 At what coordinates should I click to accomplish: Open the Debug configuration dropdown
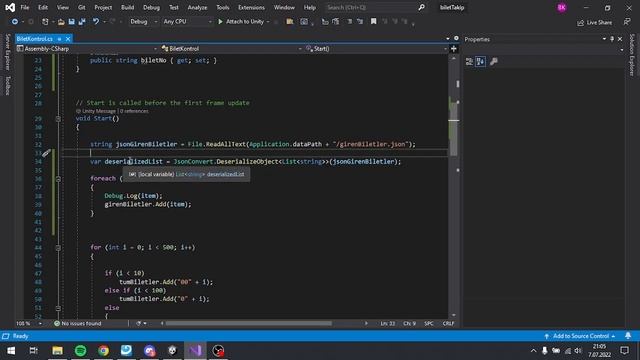pos(144,22)
